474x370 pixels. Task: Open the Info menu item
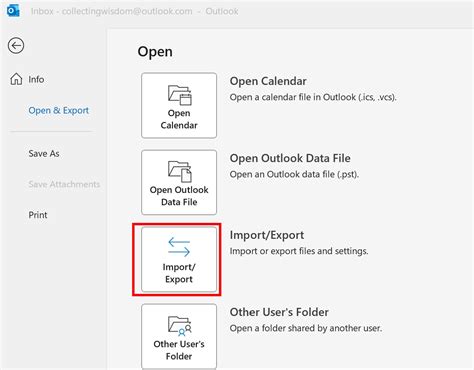pos(36,79)
